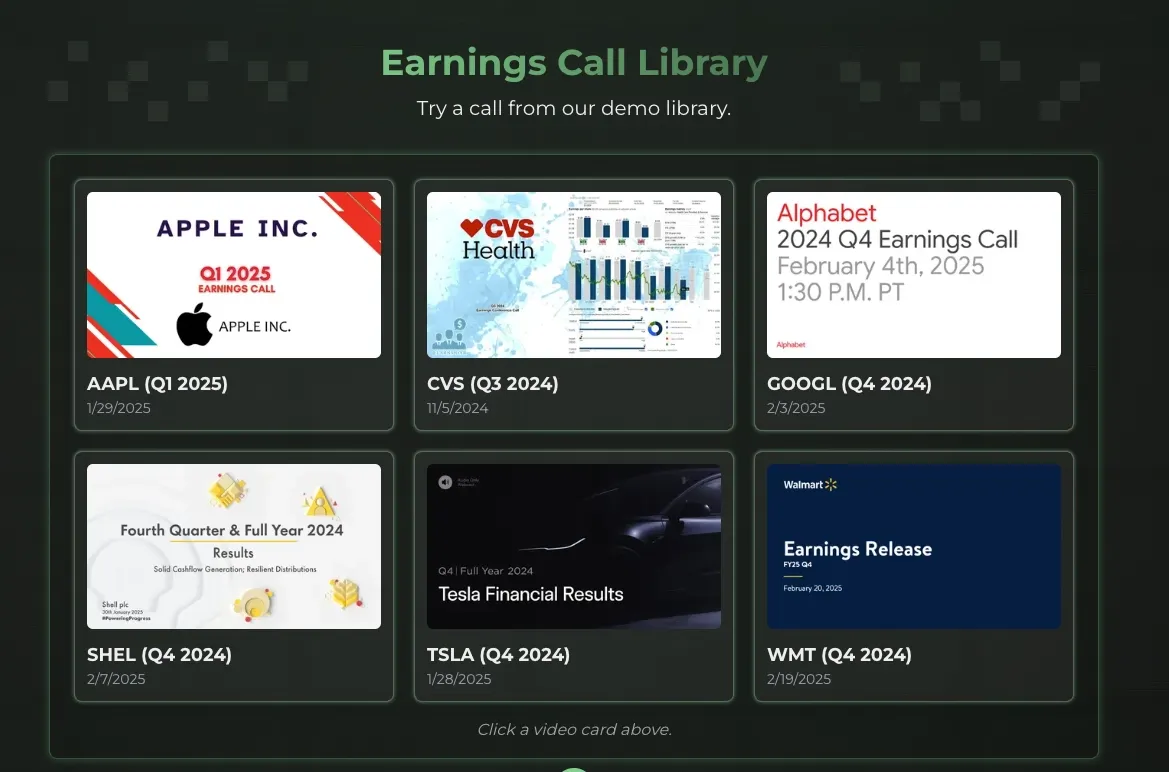Click the Alphabet wordmark on the GOOGL card
The height and width of the screenshot is (772, 1169).
point(826,213)
